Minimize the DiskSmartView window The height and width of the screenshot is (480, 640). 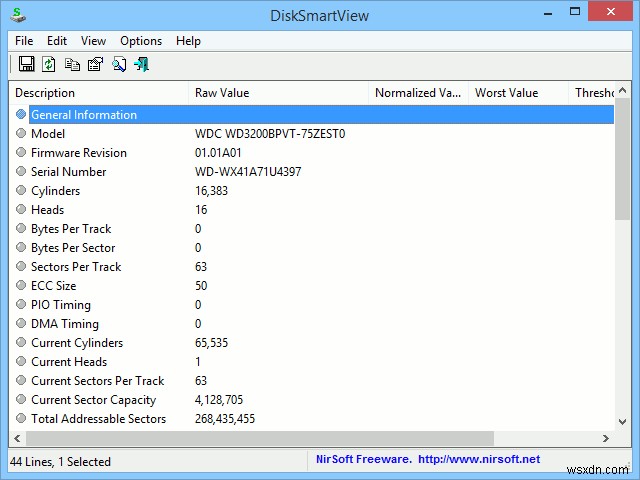pos(548,13)
